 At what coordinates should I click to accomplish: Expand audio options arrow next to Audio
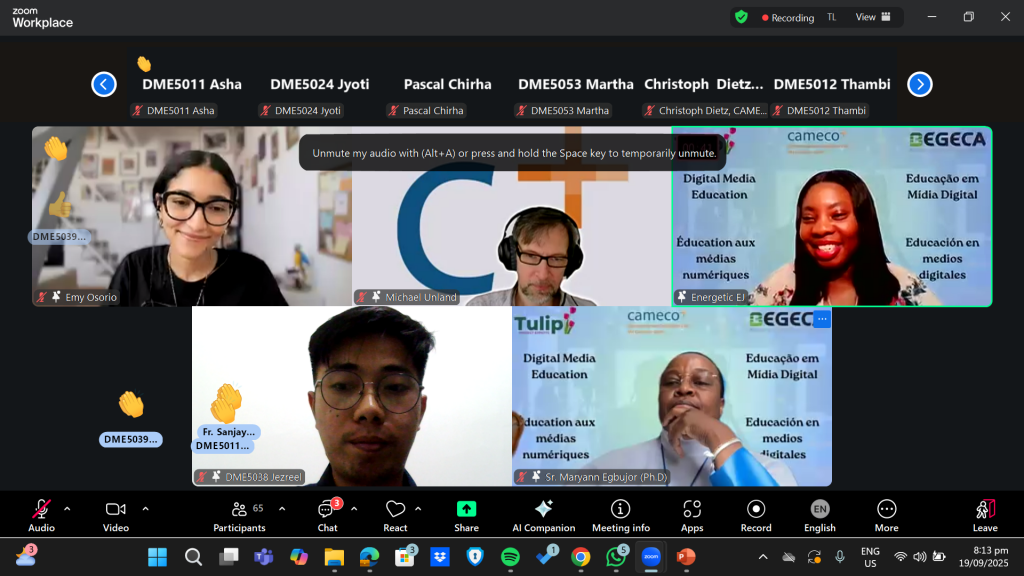[x=67, y=509]
